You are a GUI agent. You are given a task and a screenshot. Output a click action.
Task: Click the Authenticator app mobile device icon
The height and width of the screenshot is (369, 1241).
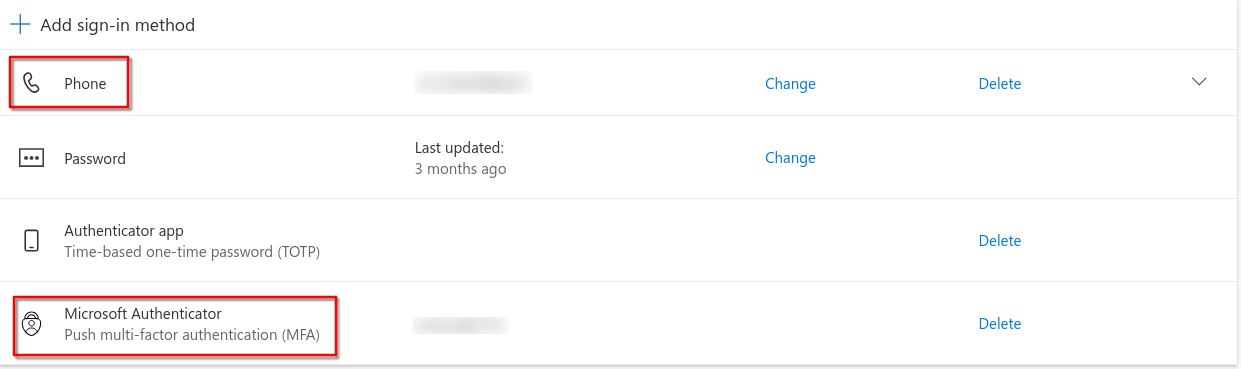(x=32, y=241)
